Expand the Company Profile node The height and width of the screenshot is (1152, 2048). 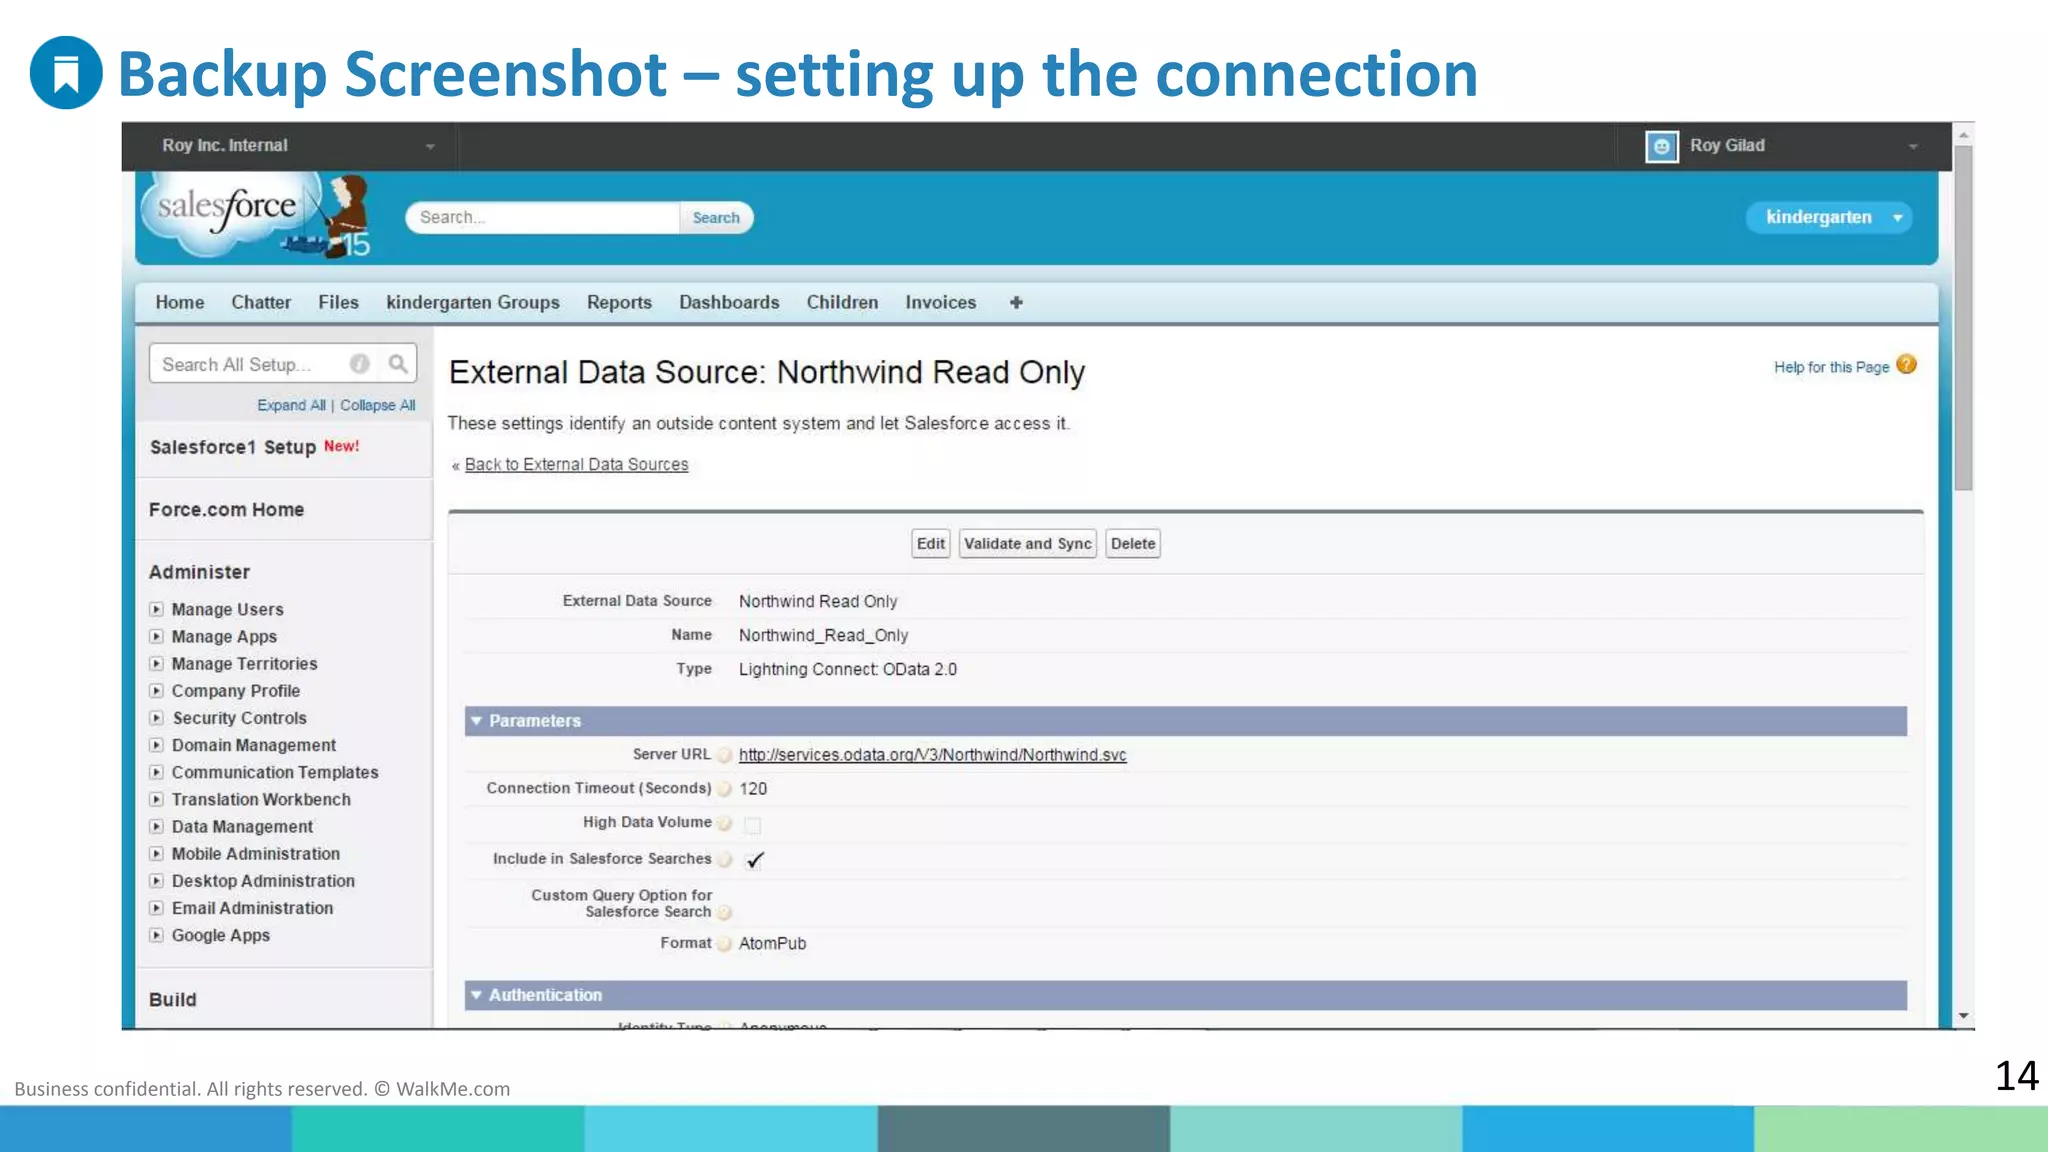click(x=156, y=690)
